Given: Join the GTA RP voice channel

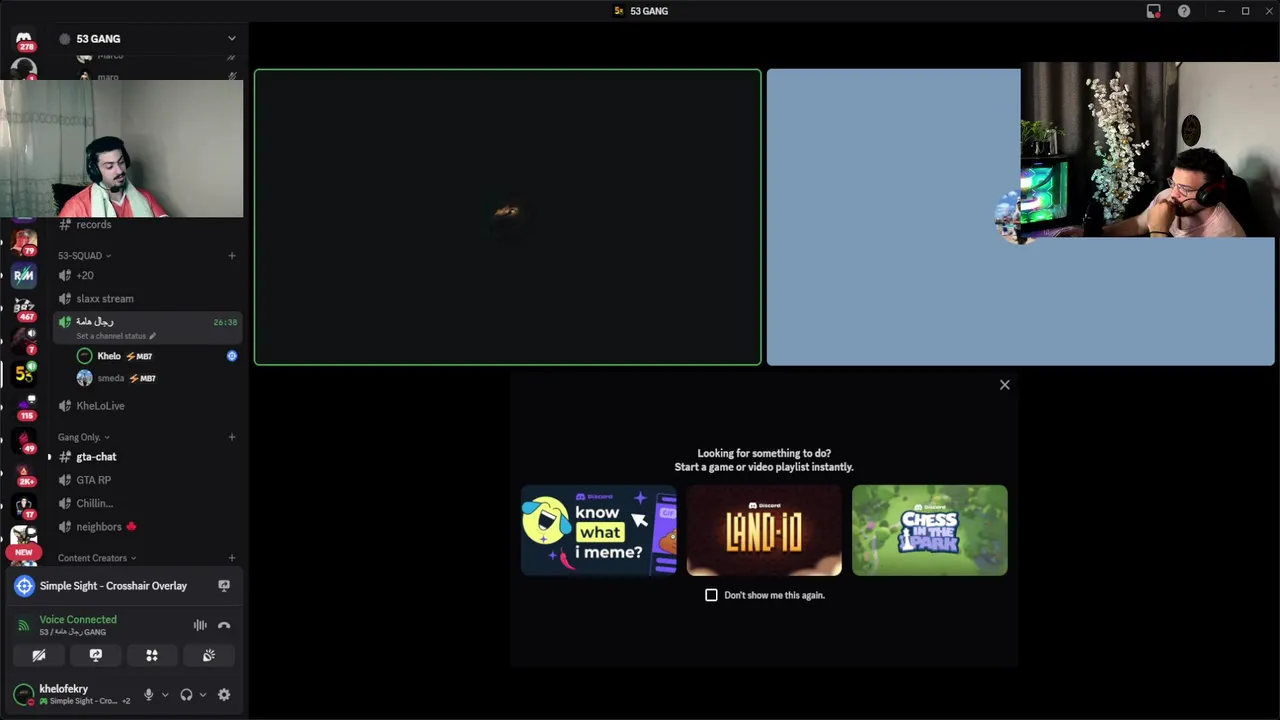Looking at the screenshot, I should pos(148,480).
